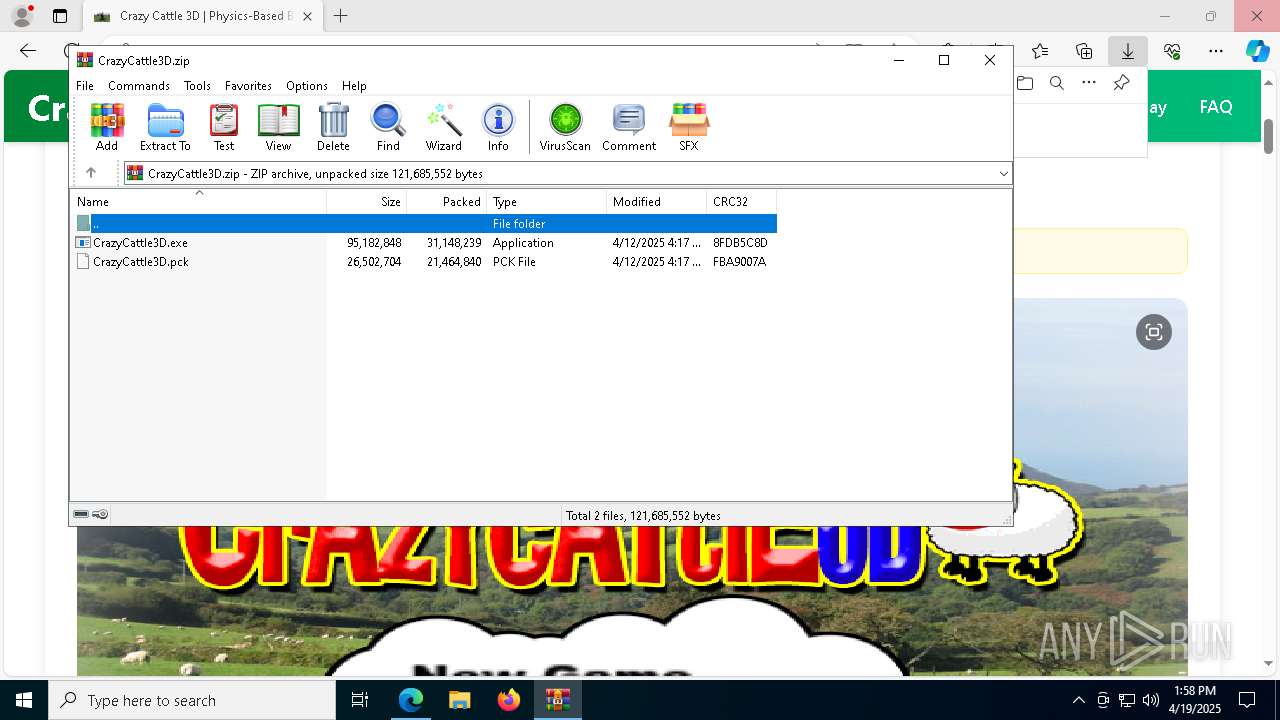Open Firefox from the taskbar

(509, 700)
